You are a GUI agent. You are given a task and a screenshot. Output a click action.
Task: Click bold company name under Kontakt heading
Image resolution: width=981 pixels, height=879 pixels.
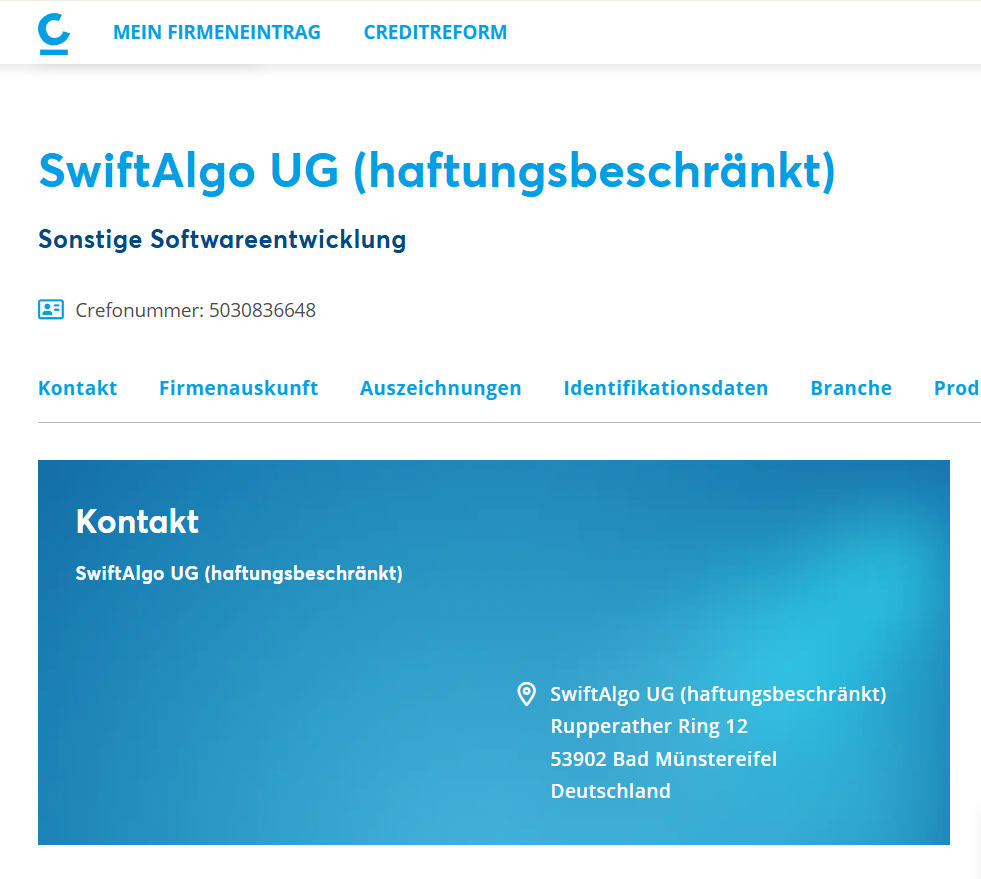point(239,574)
